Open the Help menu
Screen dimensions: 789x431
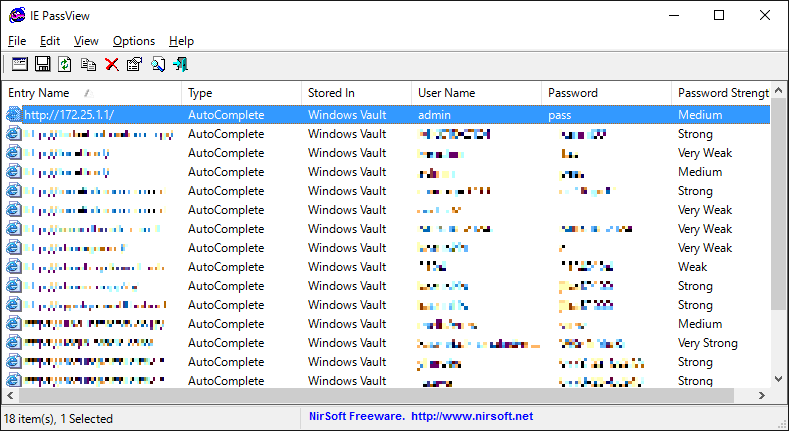(x=181, y=41)
